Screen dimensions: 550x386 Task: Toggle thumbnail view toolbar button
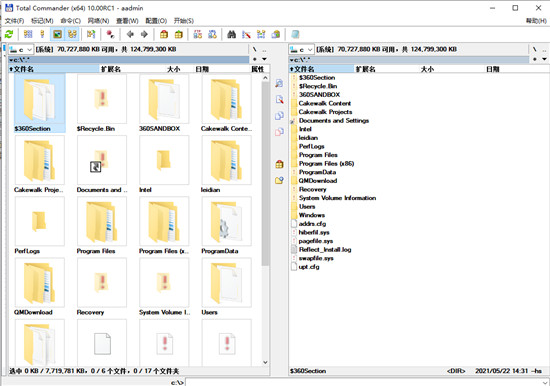[57, 34]
